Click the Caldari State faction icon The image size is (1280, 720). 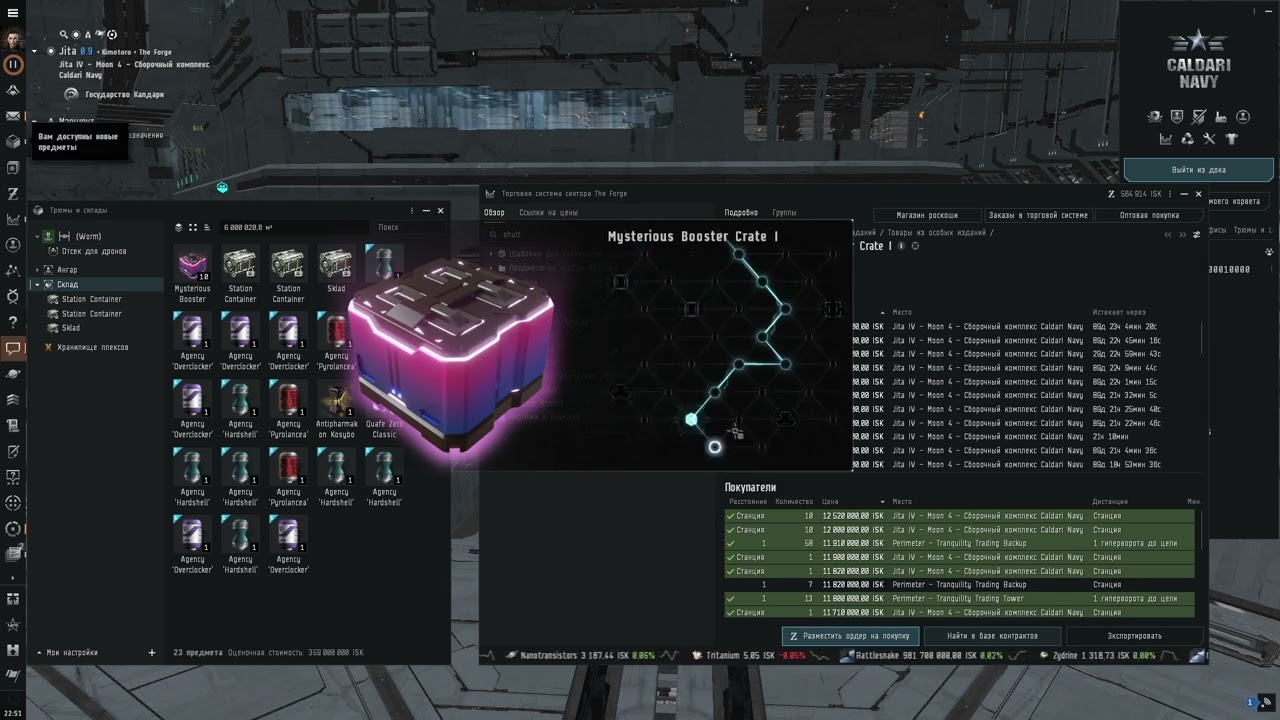[x=71, y=94]
